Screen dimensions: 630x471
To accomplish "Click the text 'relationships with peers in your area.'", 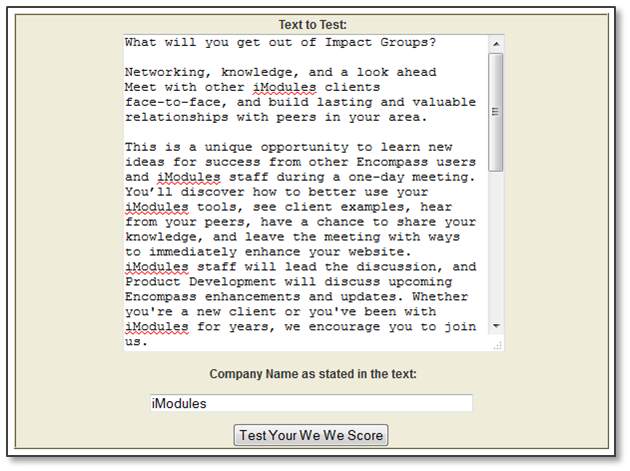I will pyautogui.click(x=276, y=117).
